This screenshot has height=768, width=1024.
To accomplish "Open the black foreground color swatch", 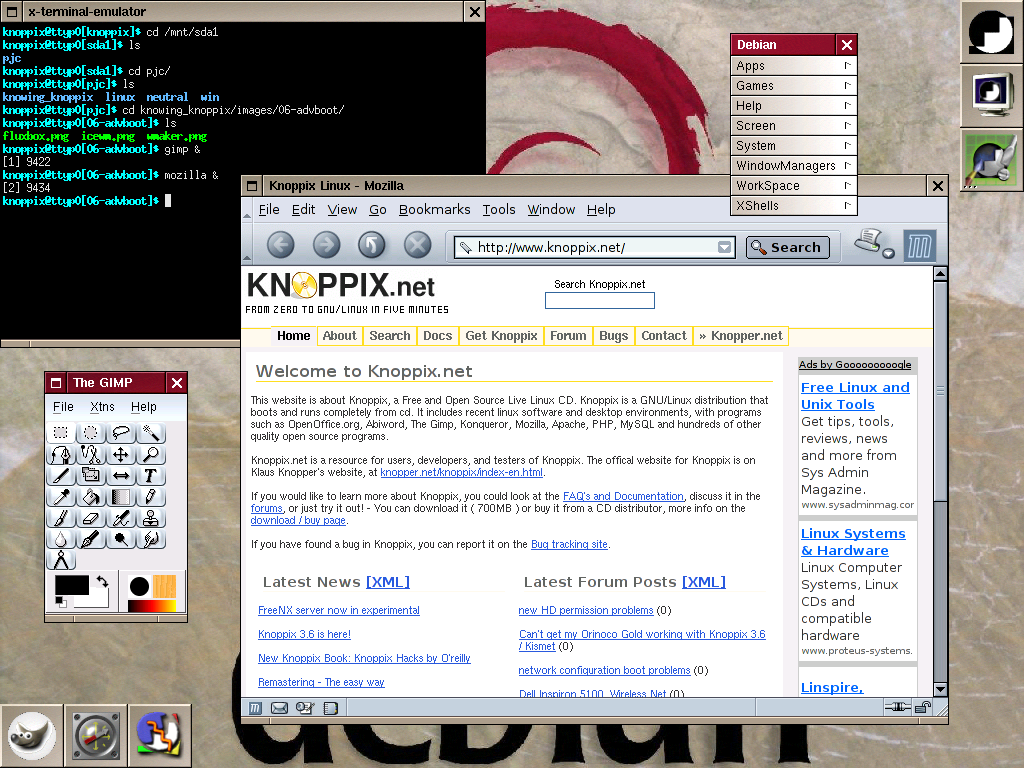I will pos(72,585).
